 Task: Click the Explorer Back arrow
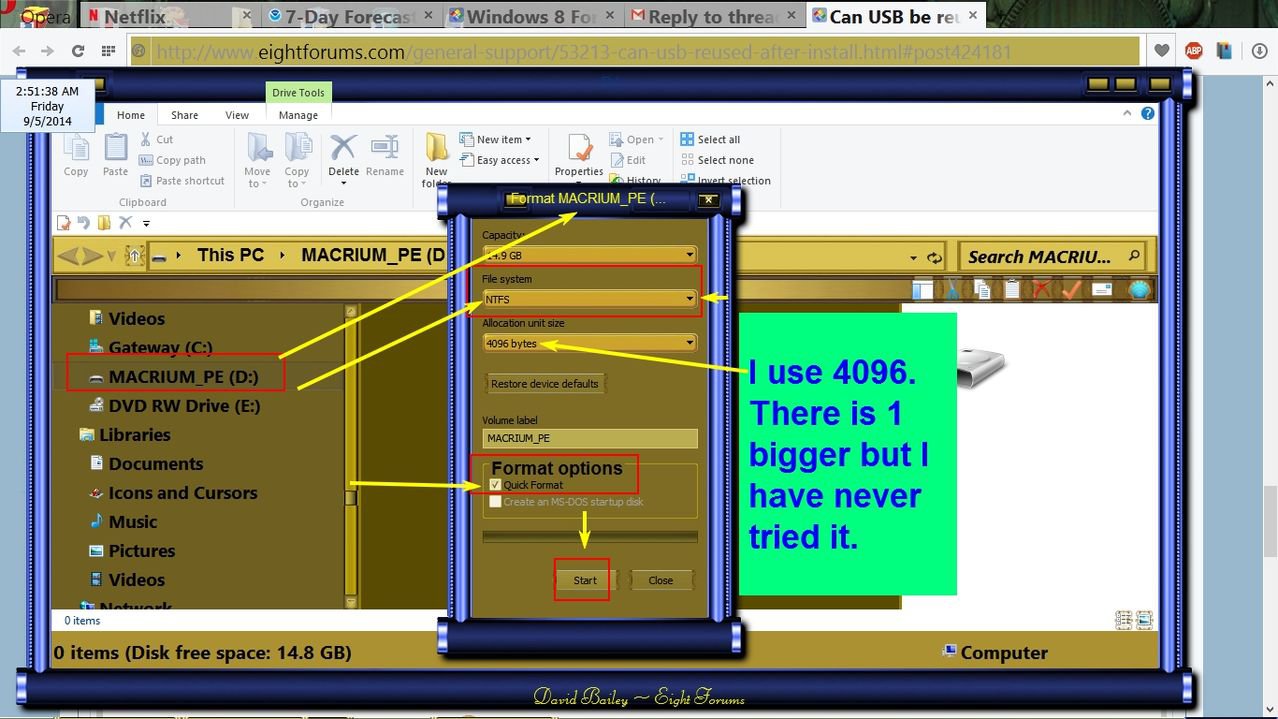tap(69, 256)
